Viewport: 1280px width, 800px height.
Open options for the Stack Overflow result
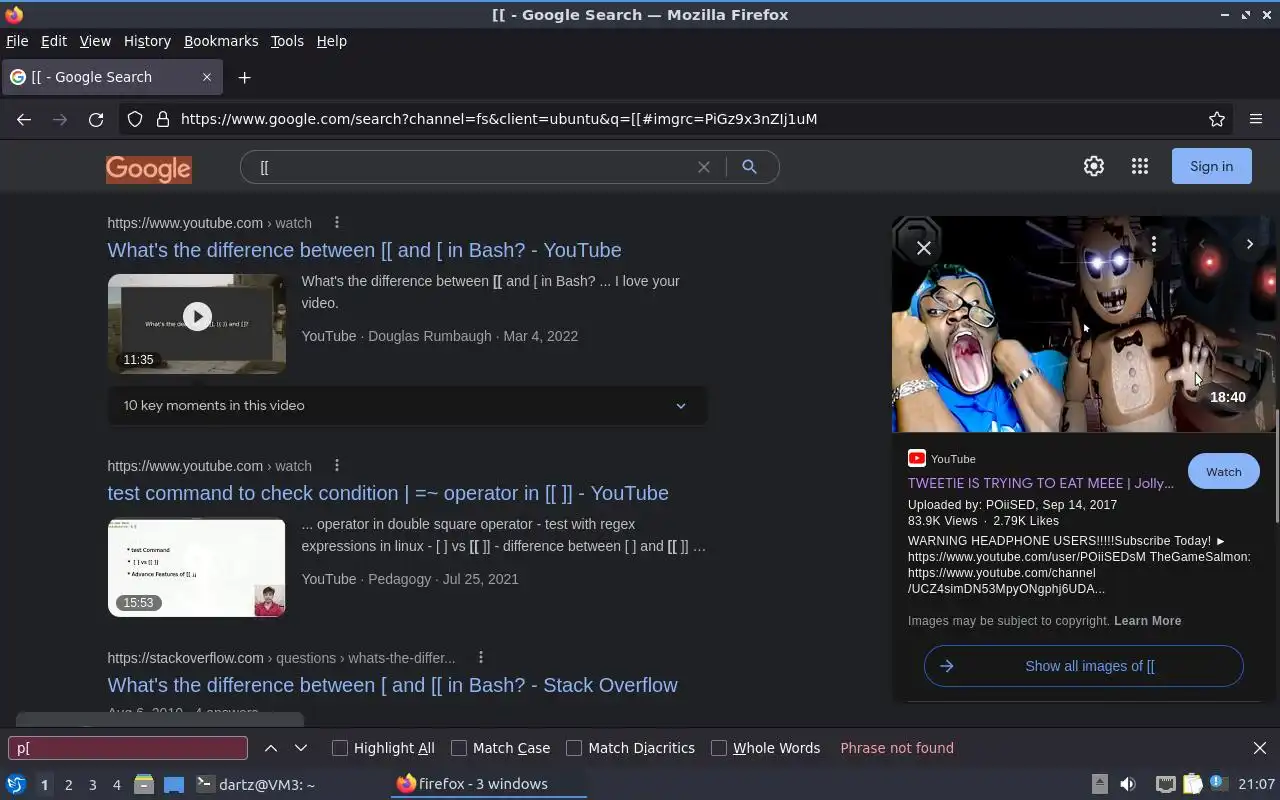481,658
